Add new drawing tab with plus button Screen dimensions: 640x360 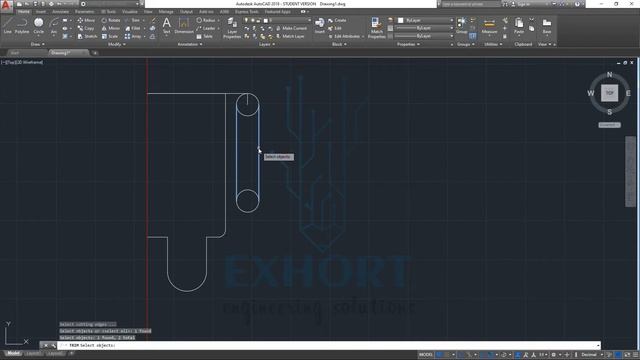[95, 53]
